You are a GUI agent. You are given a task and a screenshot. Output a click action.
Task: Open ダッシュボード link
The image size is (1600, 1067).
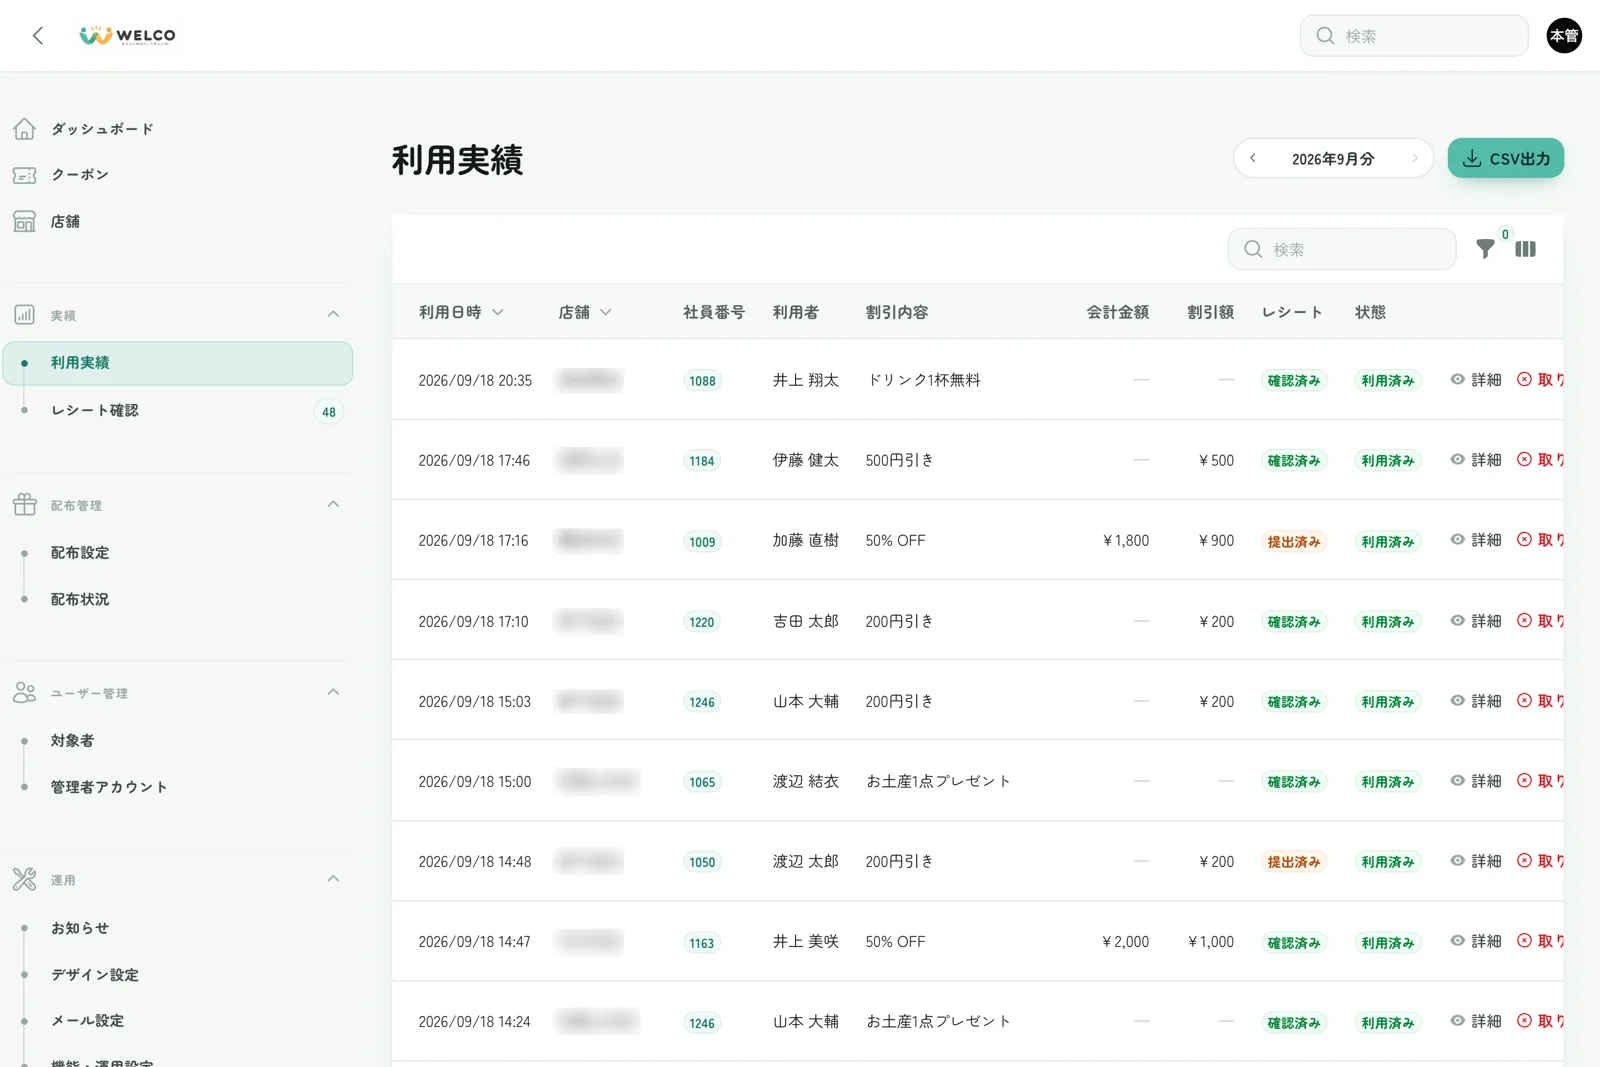point(102,129)
